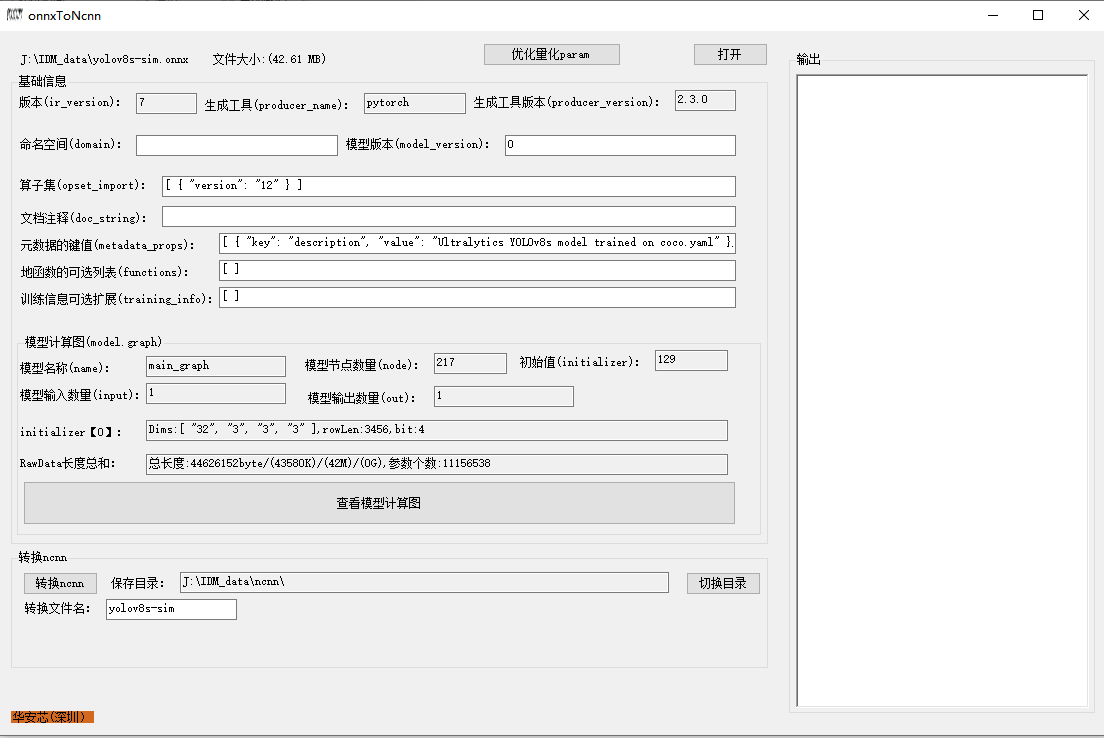
Task: Click the node count field showing 217
Action: tap(470, 363)
